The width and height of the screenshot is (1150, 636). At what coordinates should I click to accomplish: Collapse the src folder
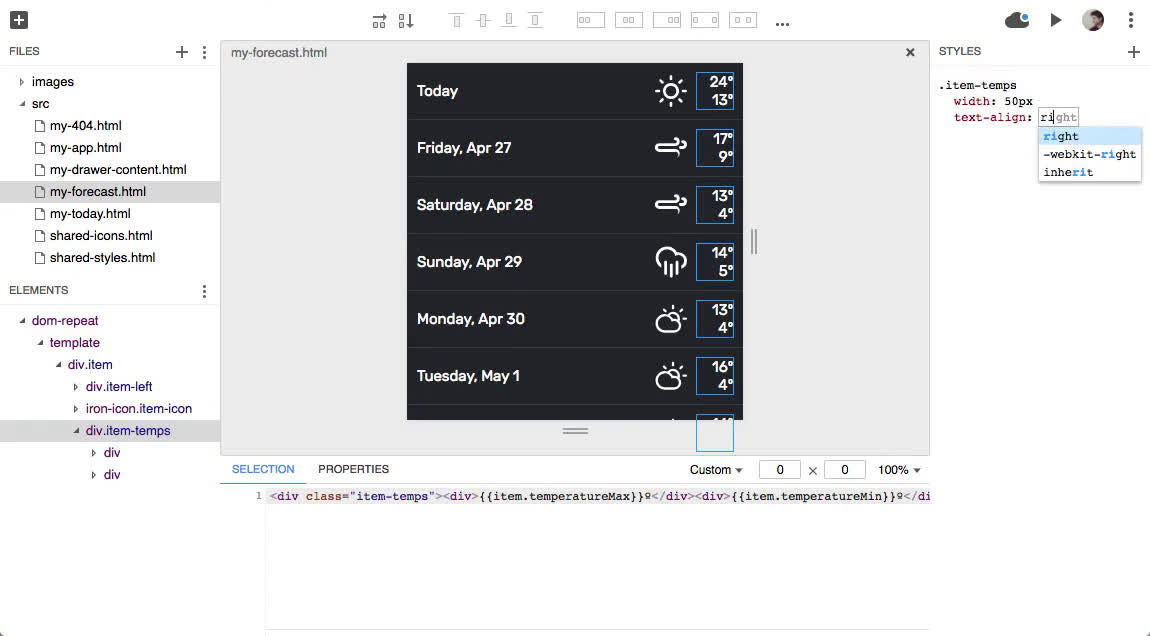coord(22,104)
